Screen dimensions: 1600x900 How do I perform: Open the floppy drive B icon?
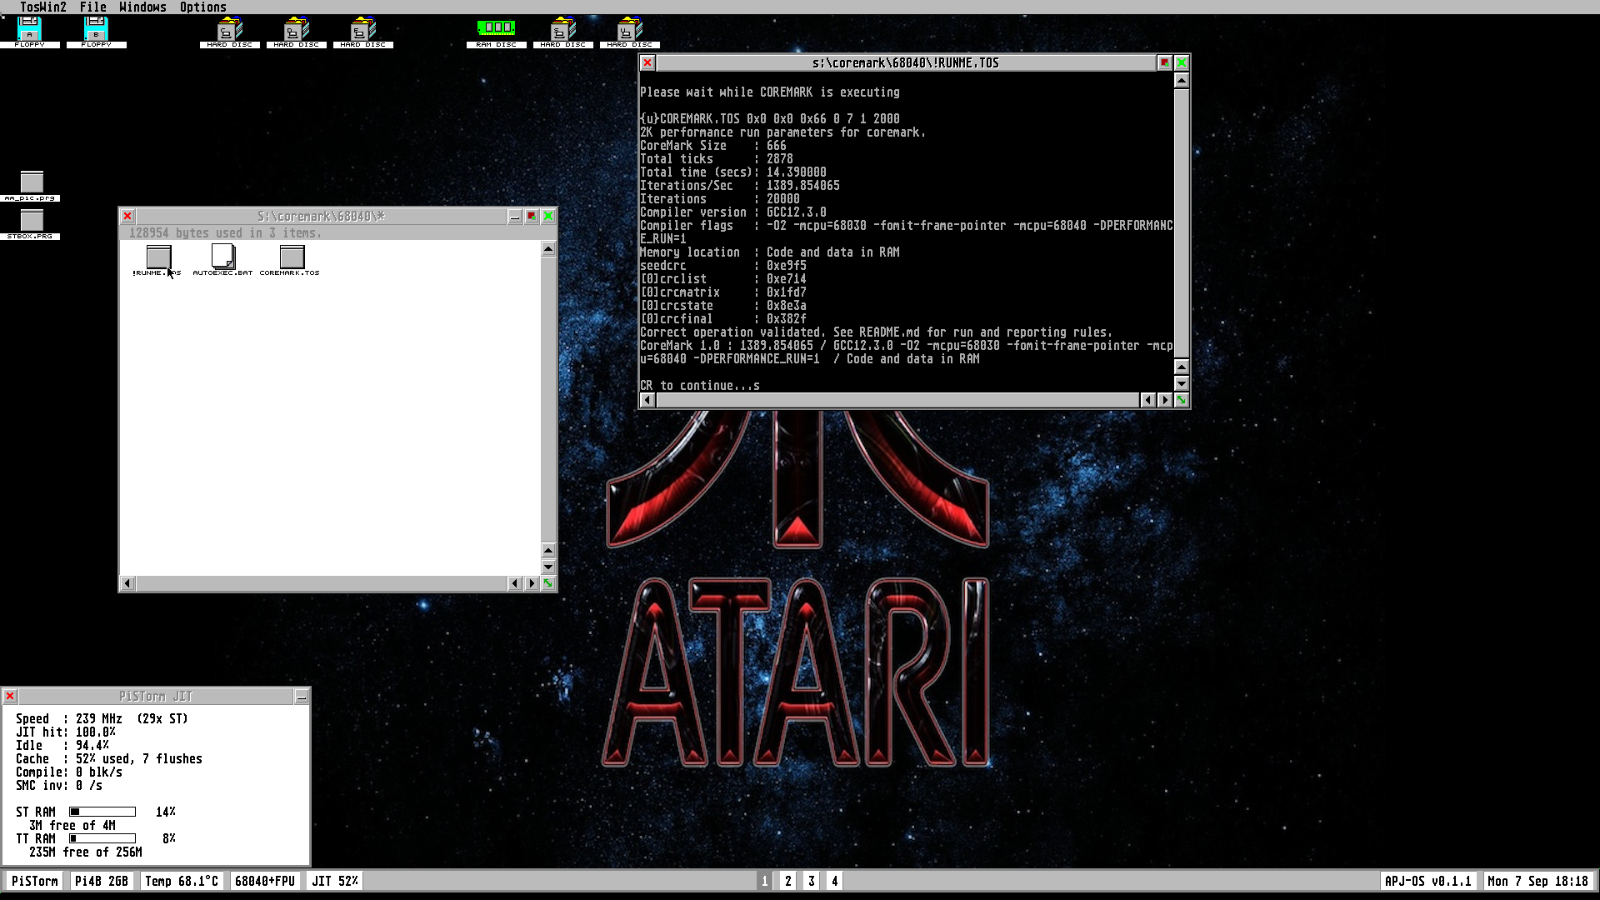coord(96,31)
